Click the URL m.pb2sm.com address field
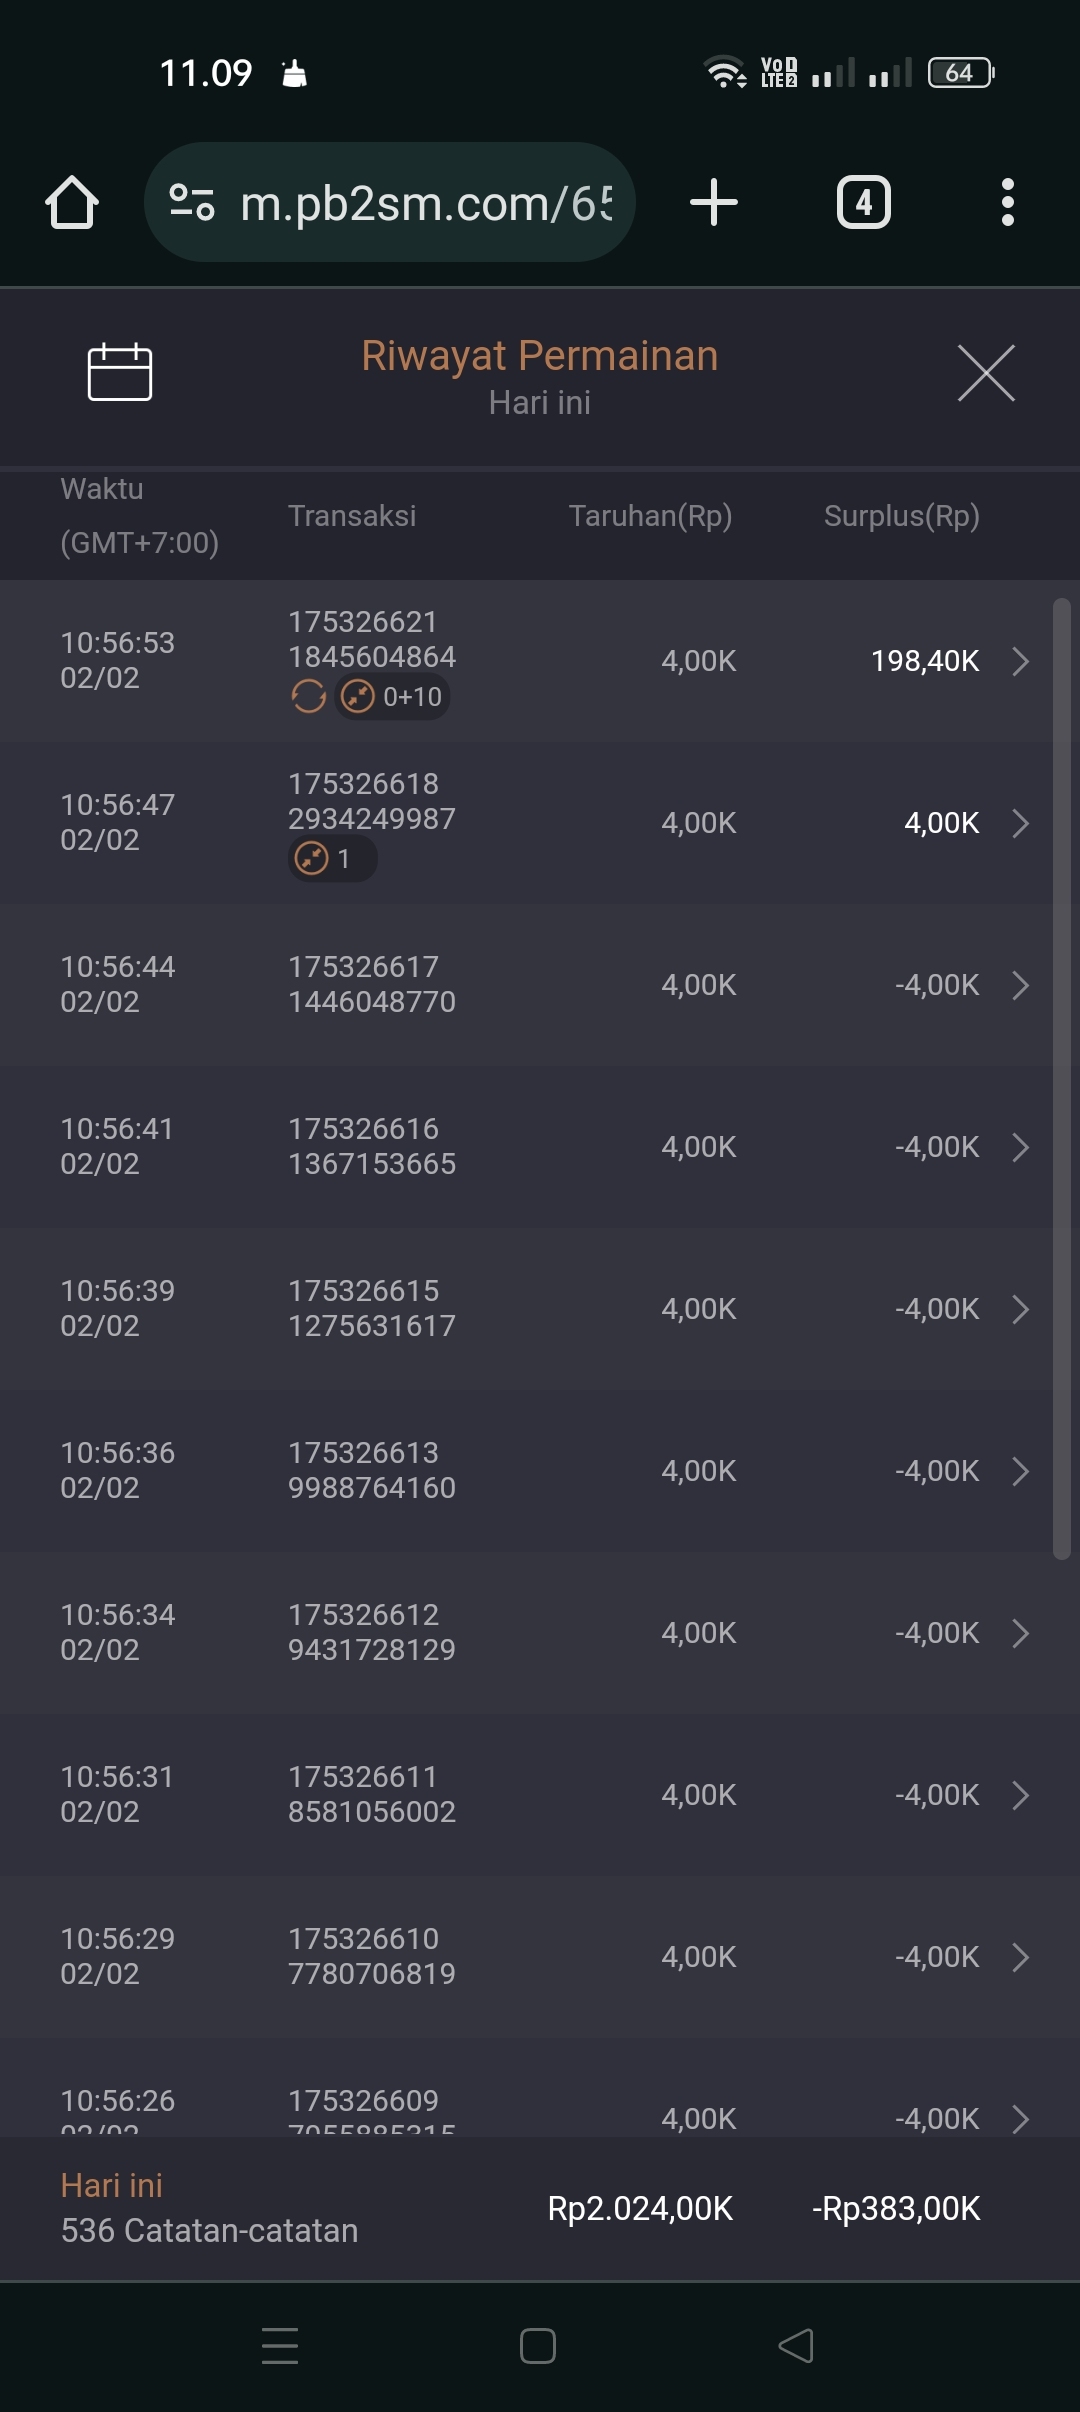1080x2412 pixels. point(426,203)
